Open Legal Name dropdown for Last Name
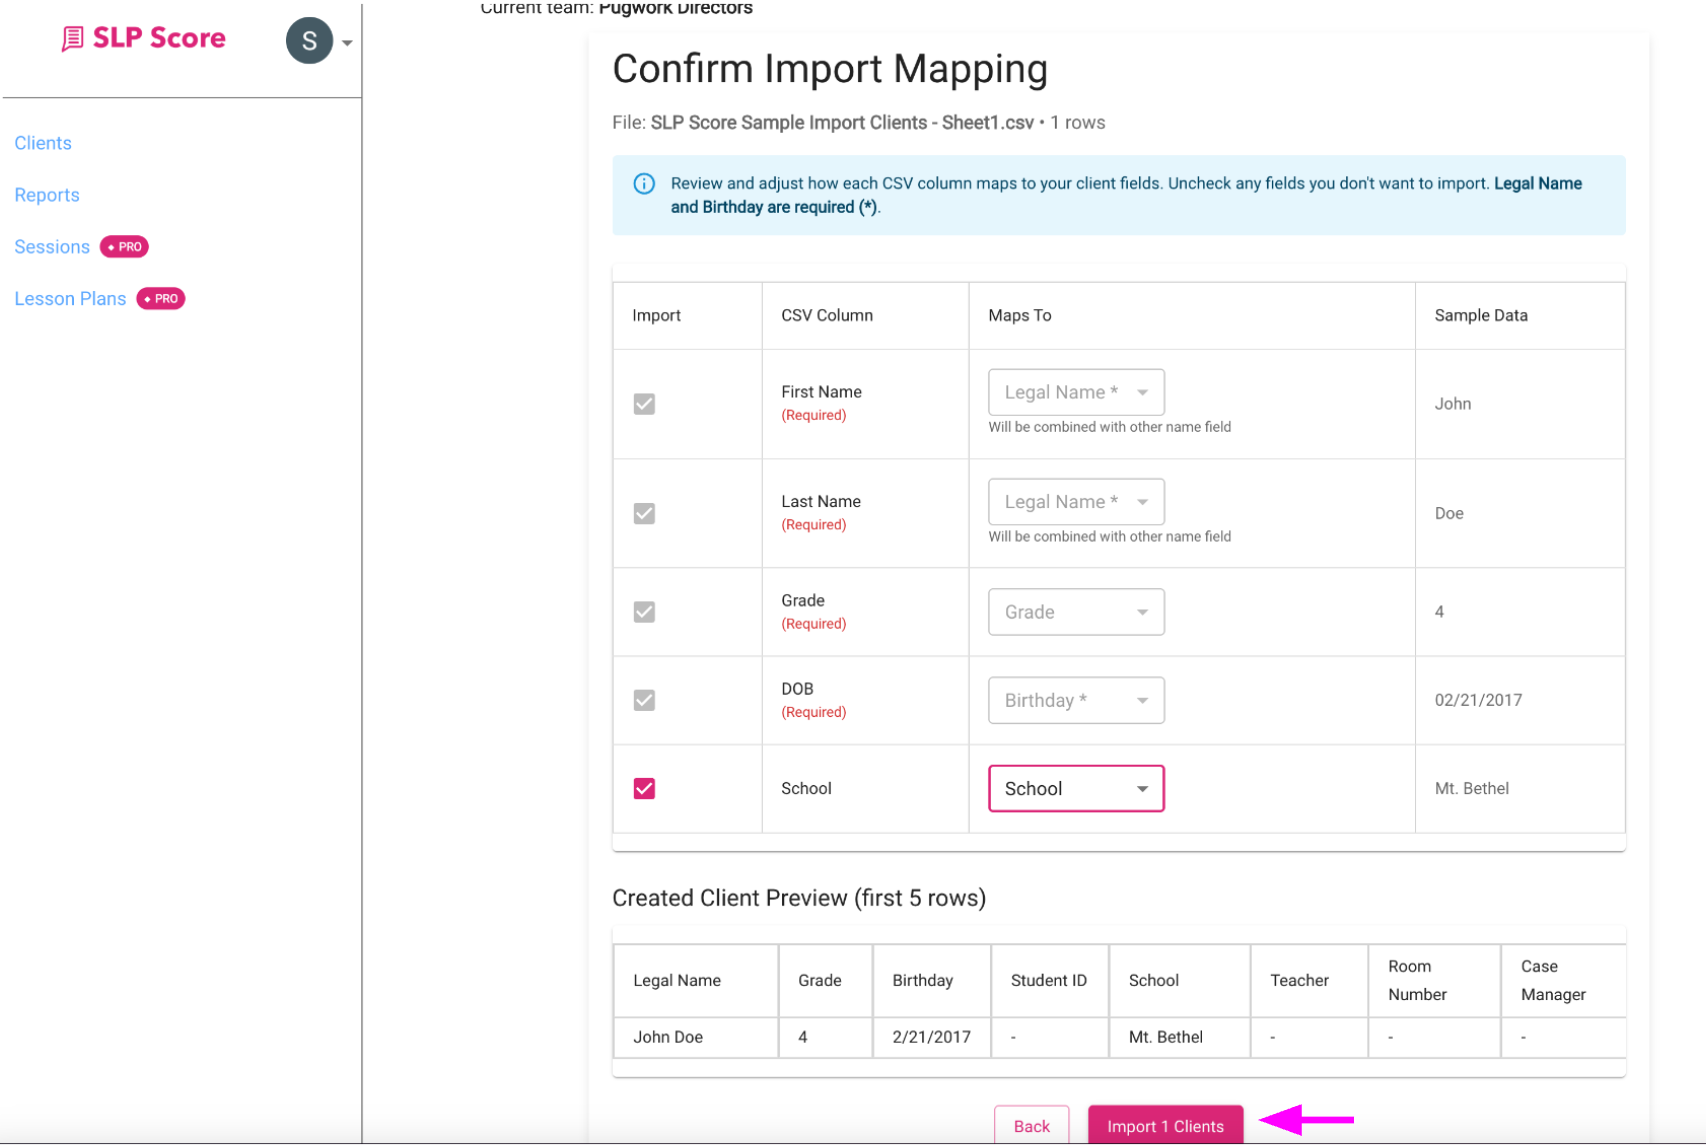 [x=1075, y=501]
